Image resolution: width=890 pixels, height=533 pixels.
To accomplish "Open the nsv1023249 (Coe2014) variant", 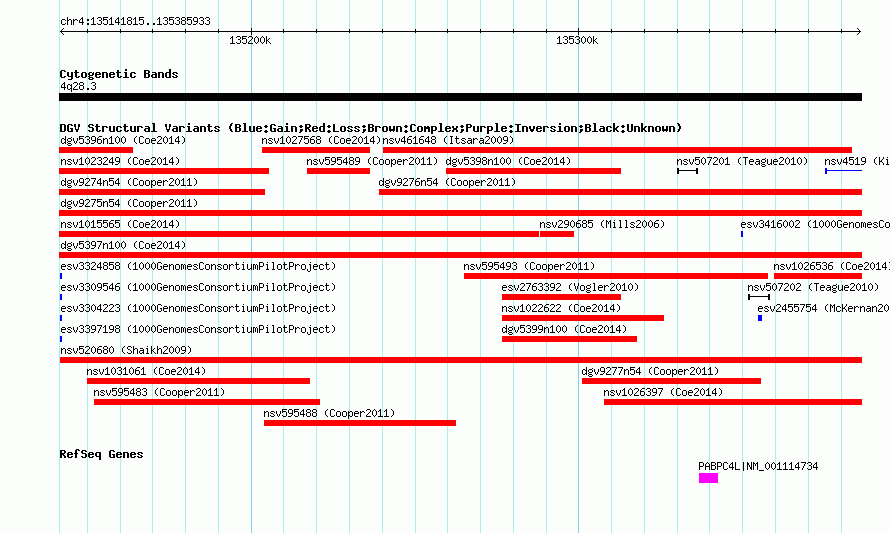I will click(x=164, y=171).
